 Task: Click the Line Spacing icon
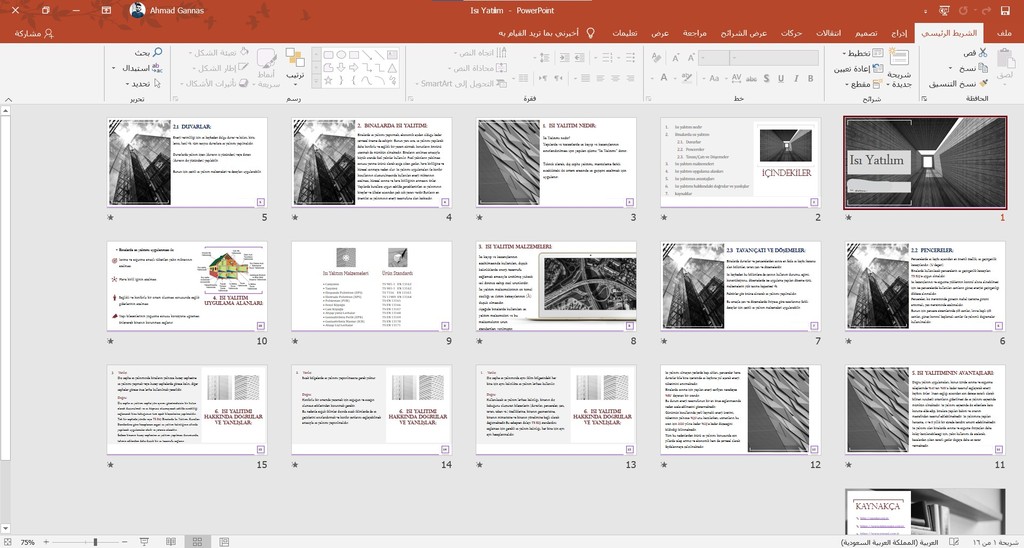pyautogui.click(x=543, y=58)
